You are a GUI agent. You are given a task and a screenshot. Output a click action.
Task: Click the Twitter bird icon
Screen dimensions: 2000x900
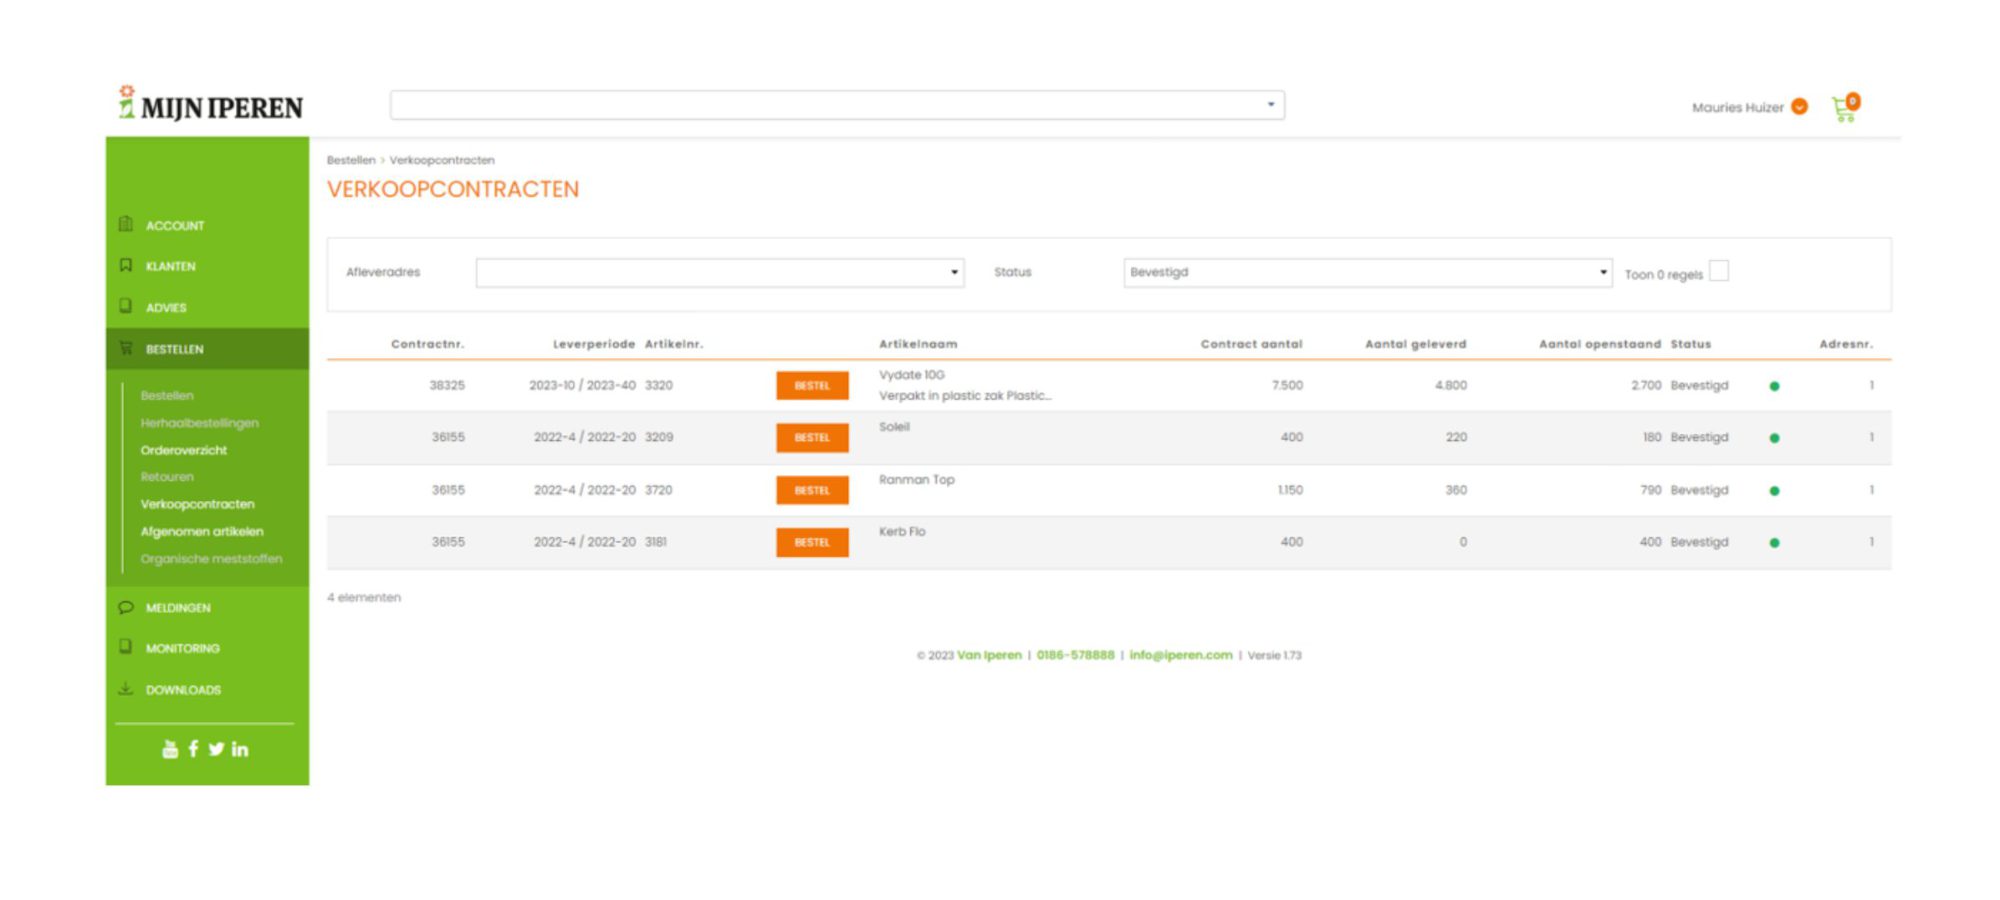tap(216, 749)
